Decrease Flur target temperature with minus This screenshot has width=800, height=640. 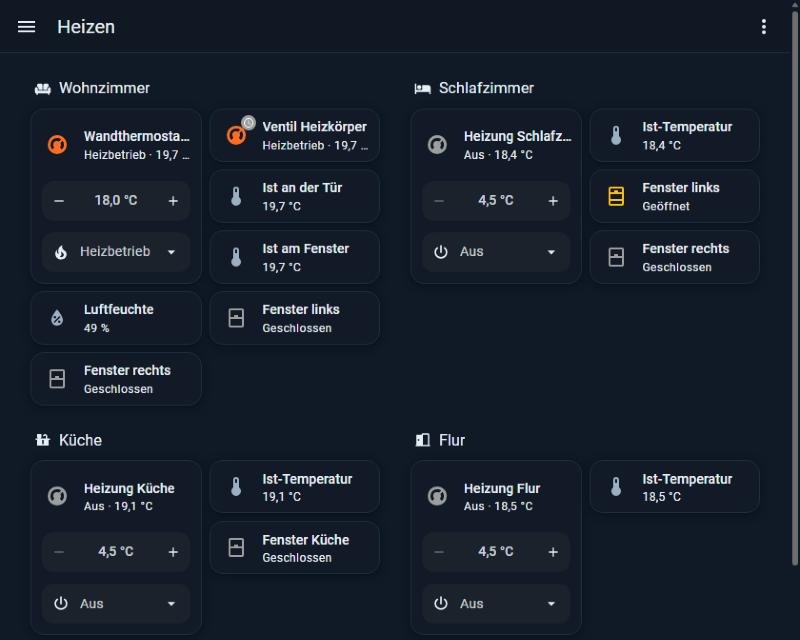(439, 552)
